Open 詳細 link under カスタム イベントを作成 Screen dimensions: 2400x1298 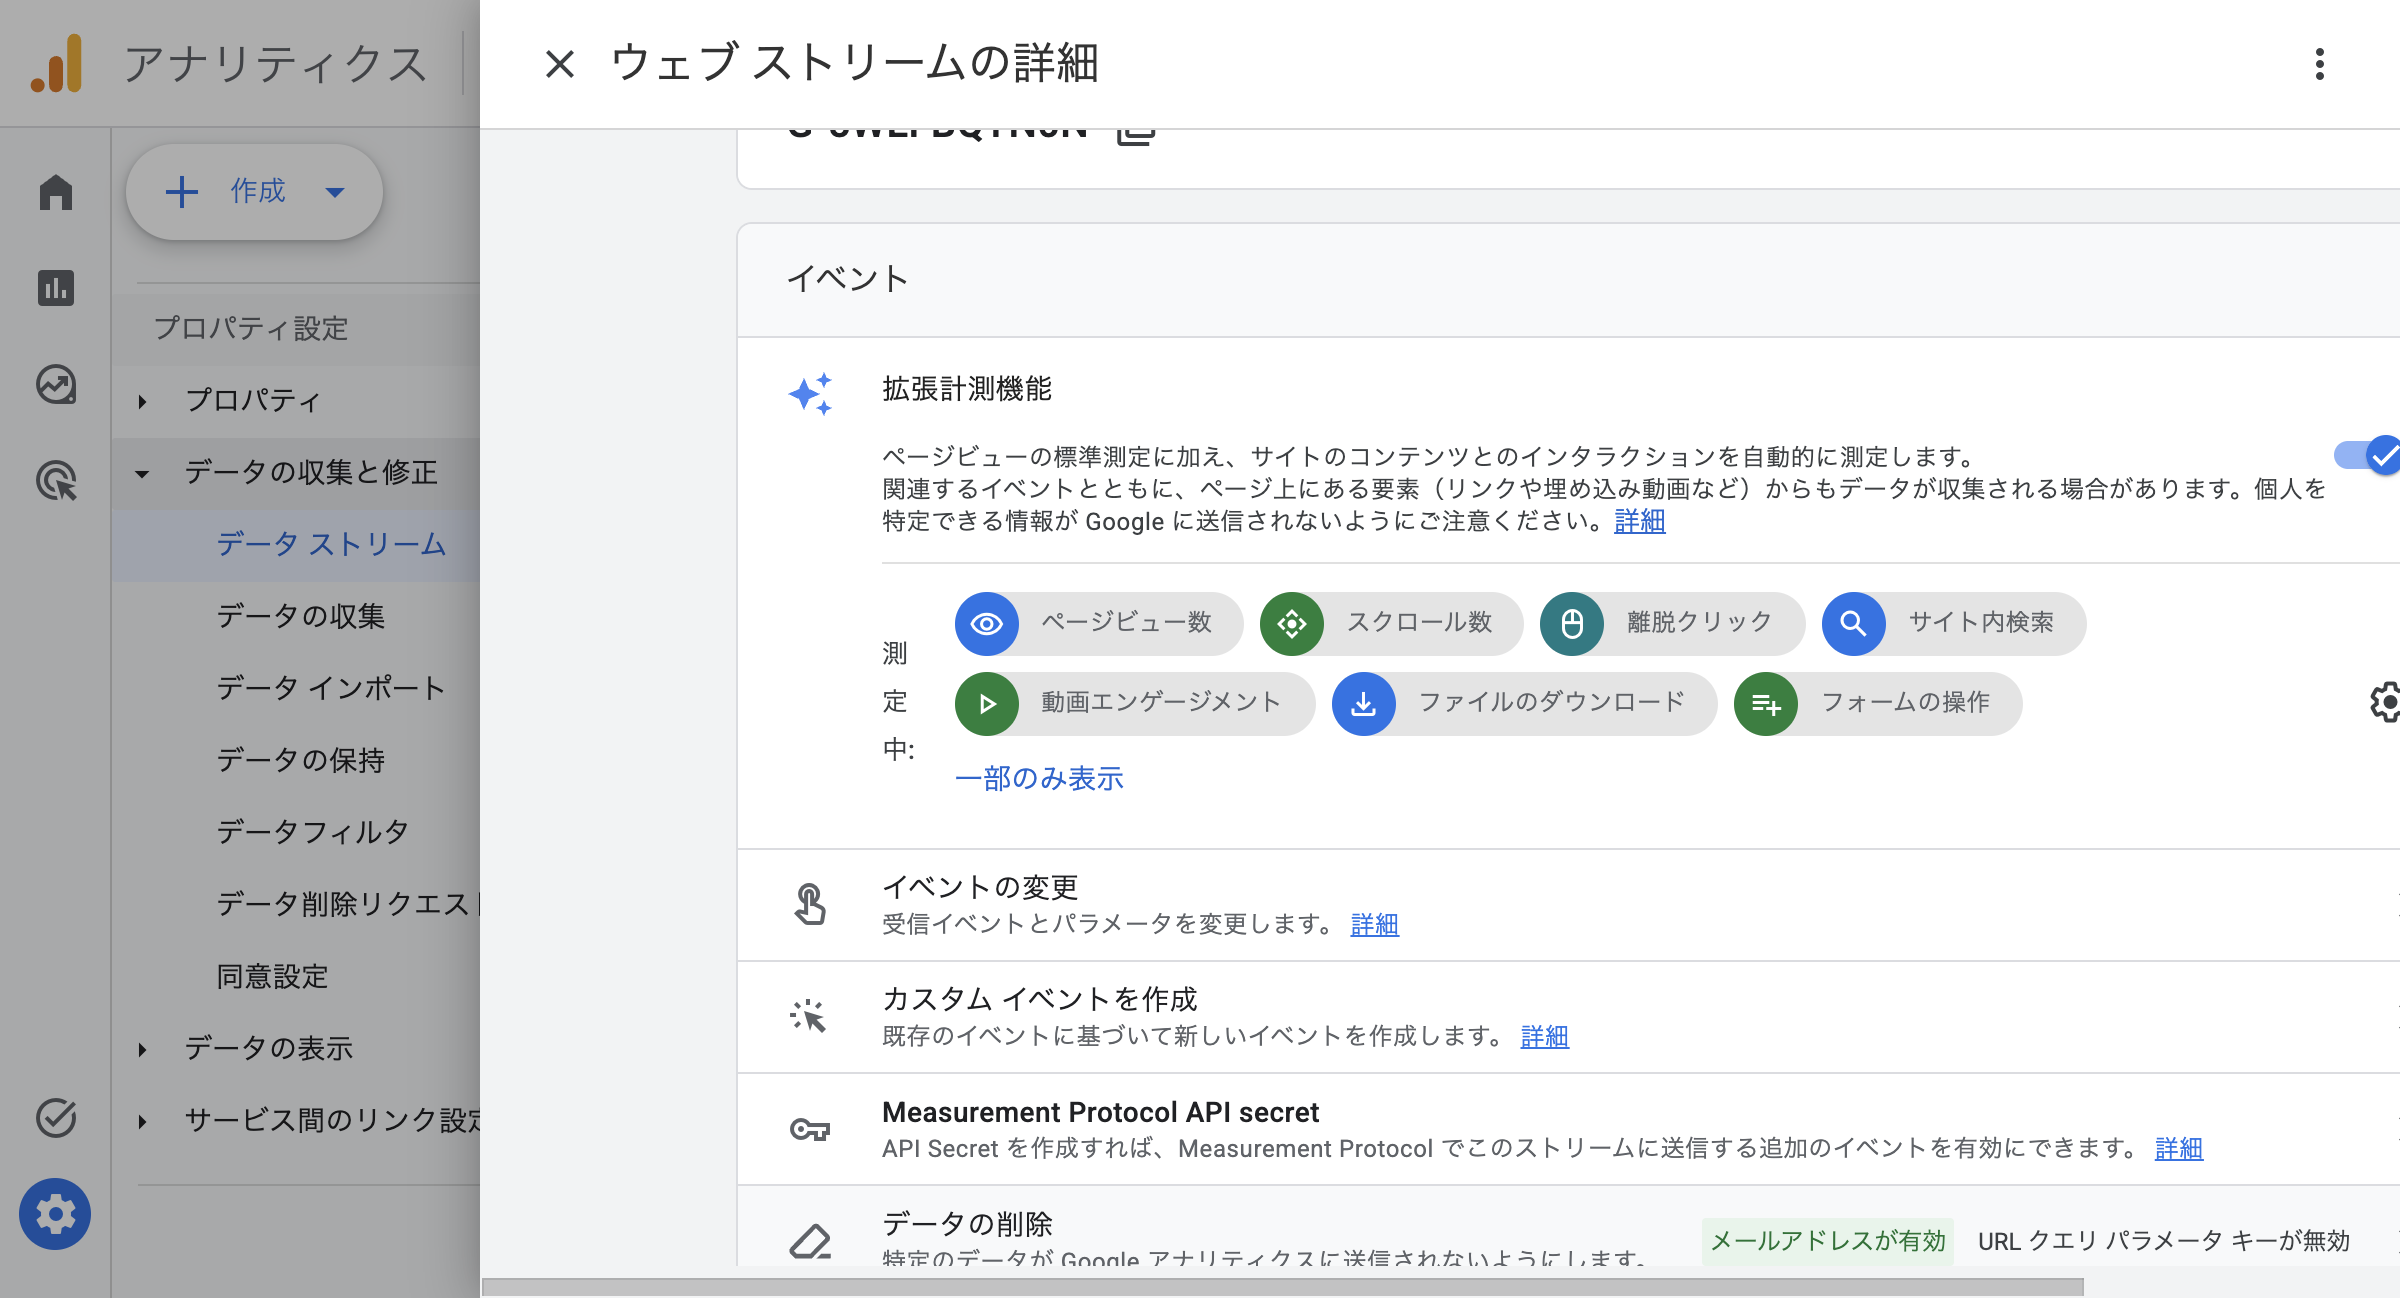point(1545,1036)
